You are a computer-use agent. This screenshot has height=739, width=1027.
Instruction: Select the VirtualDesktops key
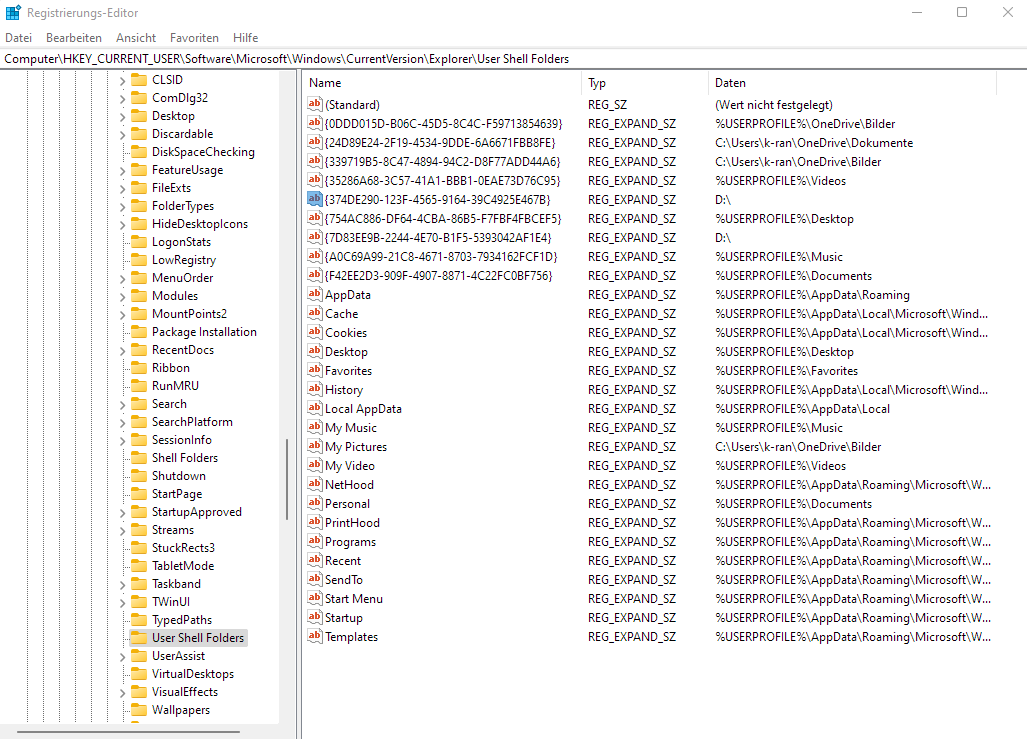pos(193,673)
